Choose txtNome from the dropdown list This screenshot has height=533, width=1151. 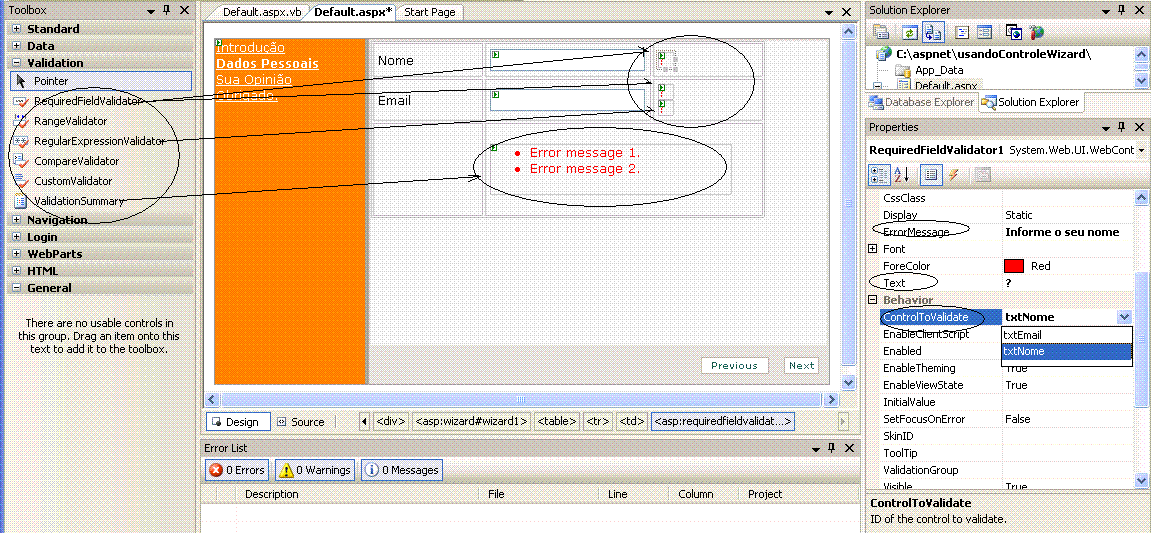click(1067, 352)
